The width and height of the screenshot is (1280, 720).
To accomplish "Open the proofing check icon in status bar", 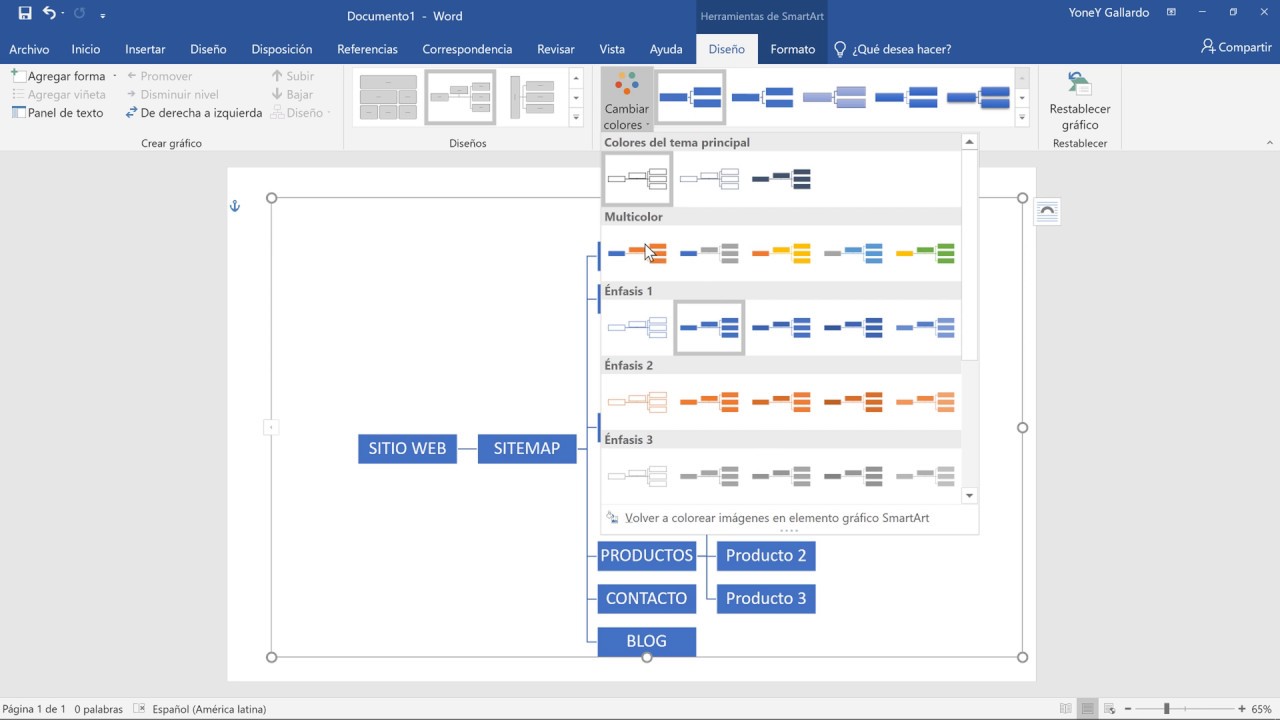I will coord(139,709).
